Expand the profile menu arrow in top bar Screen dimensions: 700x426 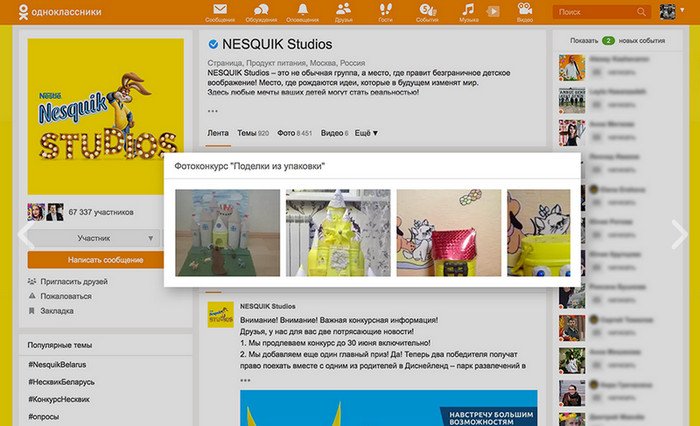coord(682,10)
